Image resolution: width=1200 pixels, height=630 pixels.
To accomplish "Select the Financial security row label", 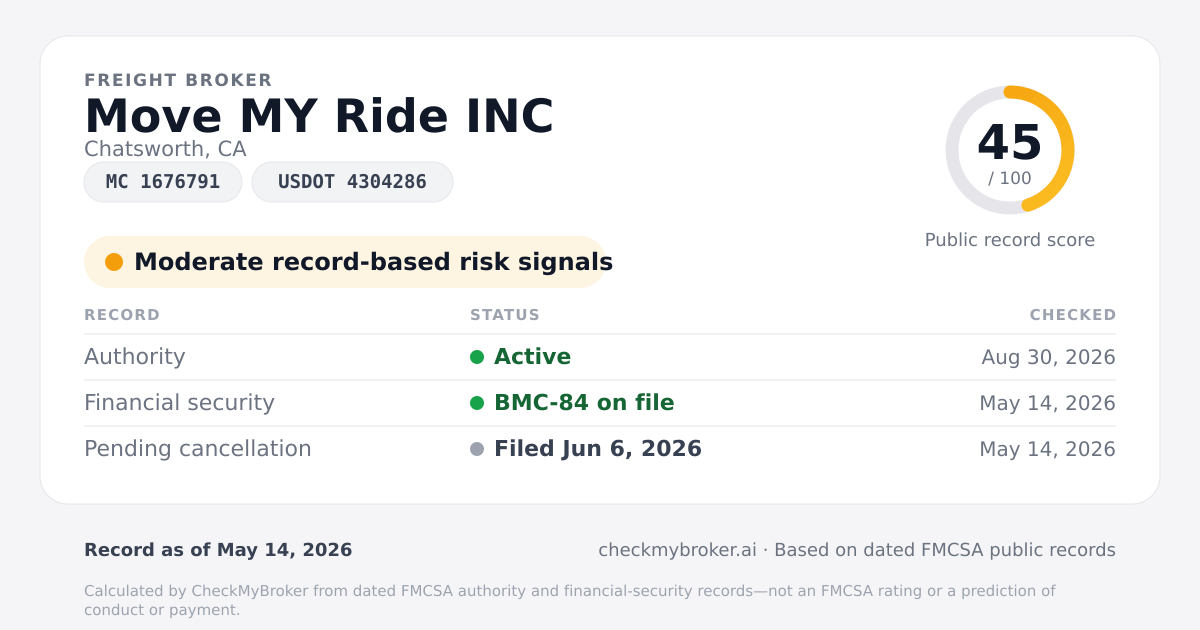I will click(179, 403).
